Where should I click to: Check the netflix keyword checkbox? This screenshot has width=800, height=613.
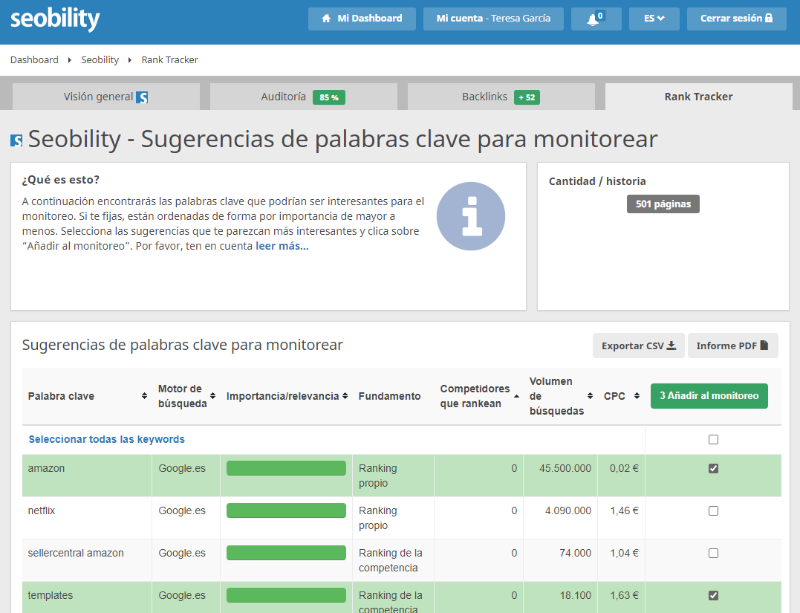[713, 511]
